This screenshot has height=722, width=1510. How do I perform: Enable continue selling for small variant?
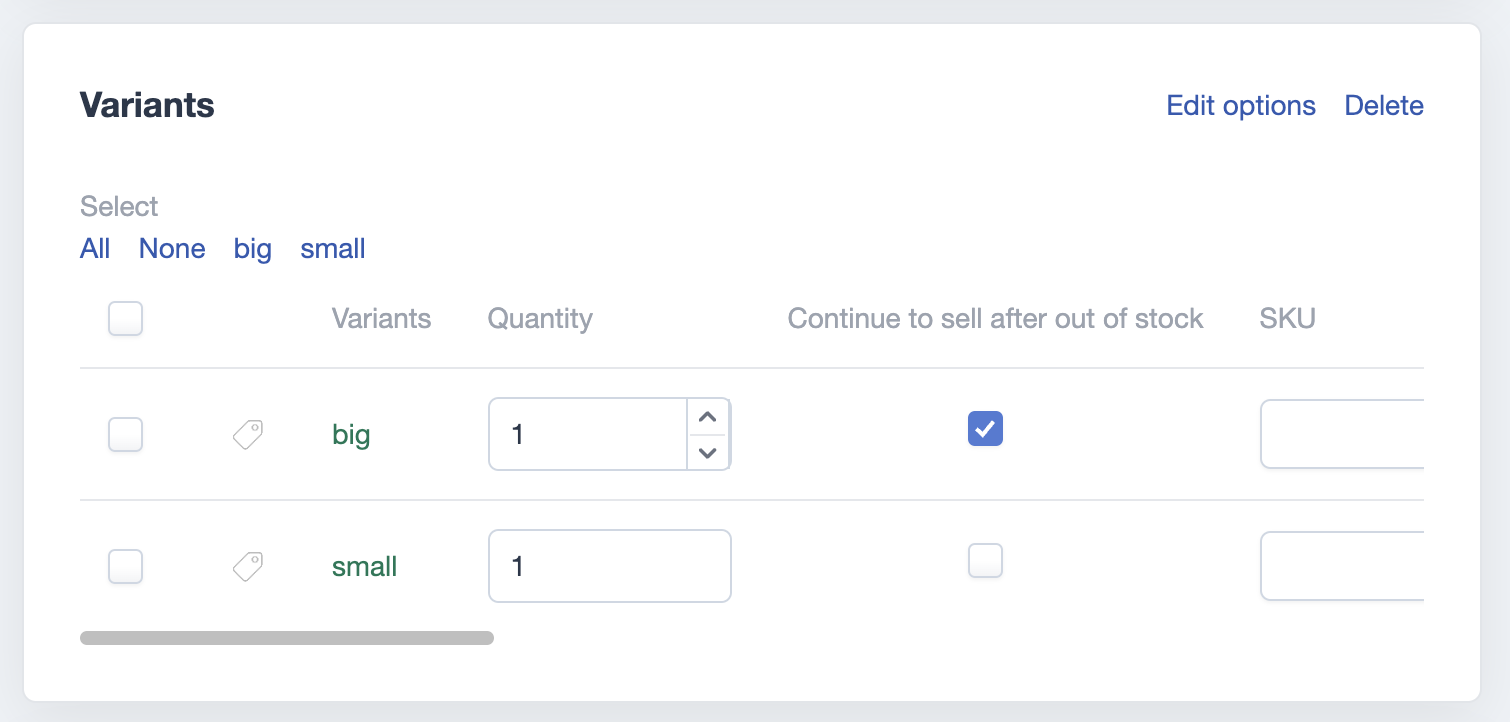985,560
